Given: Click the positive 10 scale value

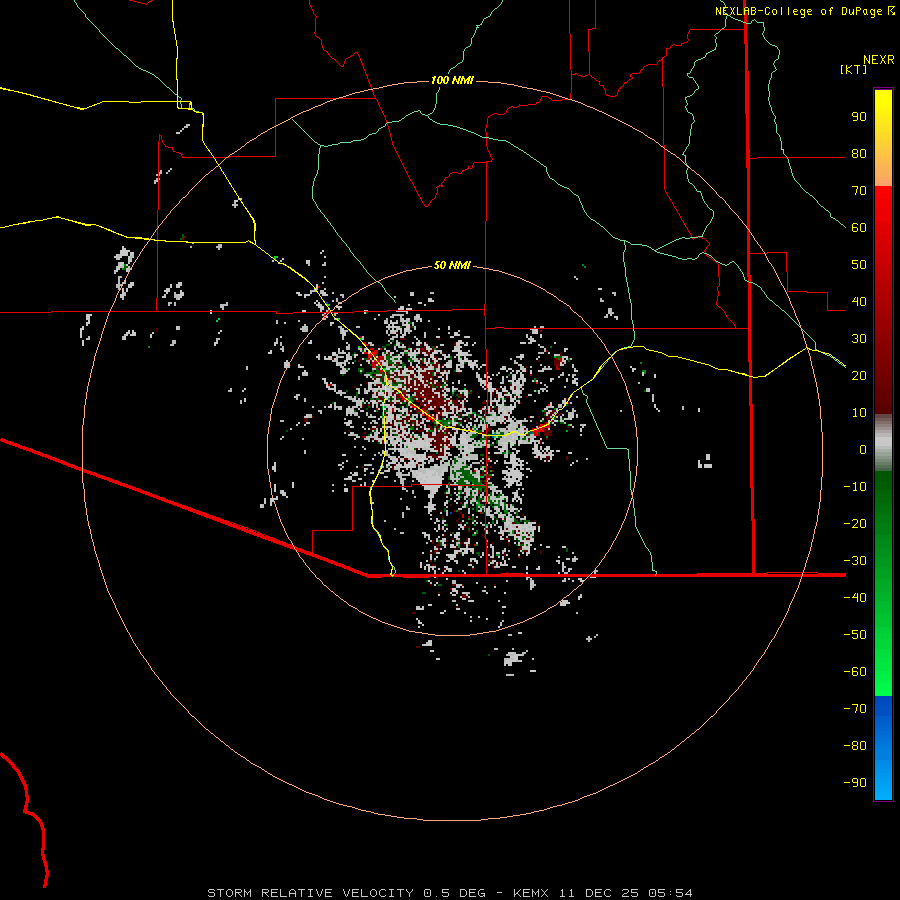Looking at the screenshot, I should (859, 413).
